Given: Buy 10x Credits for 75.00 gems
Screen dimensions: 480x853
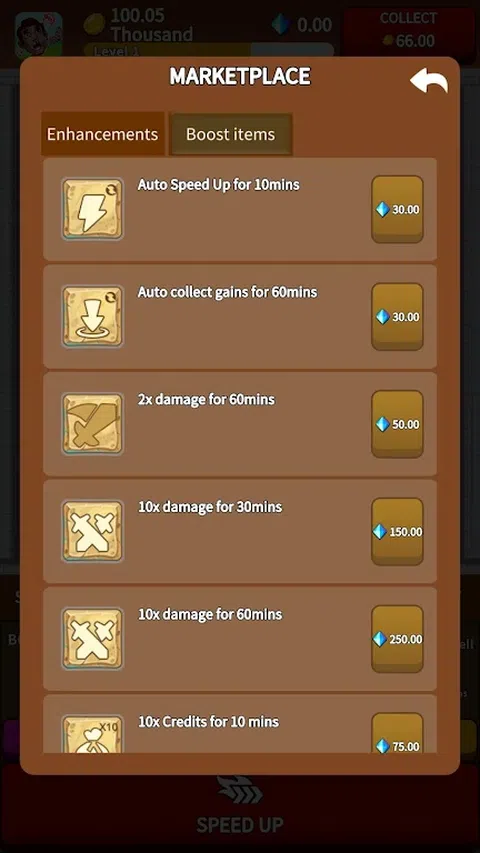Looking at the screenshot, I should [x=397, y=733].
